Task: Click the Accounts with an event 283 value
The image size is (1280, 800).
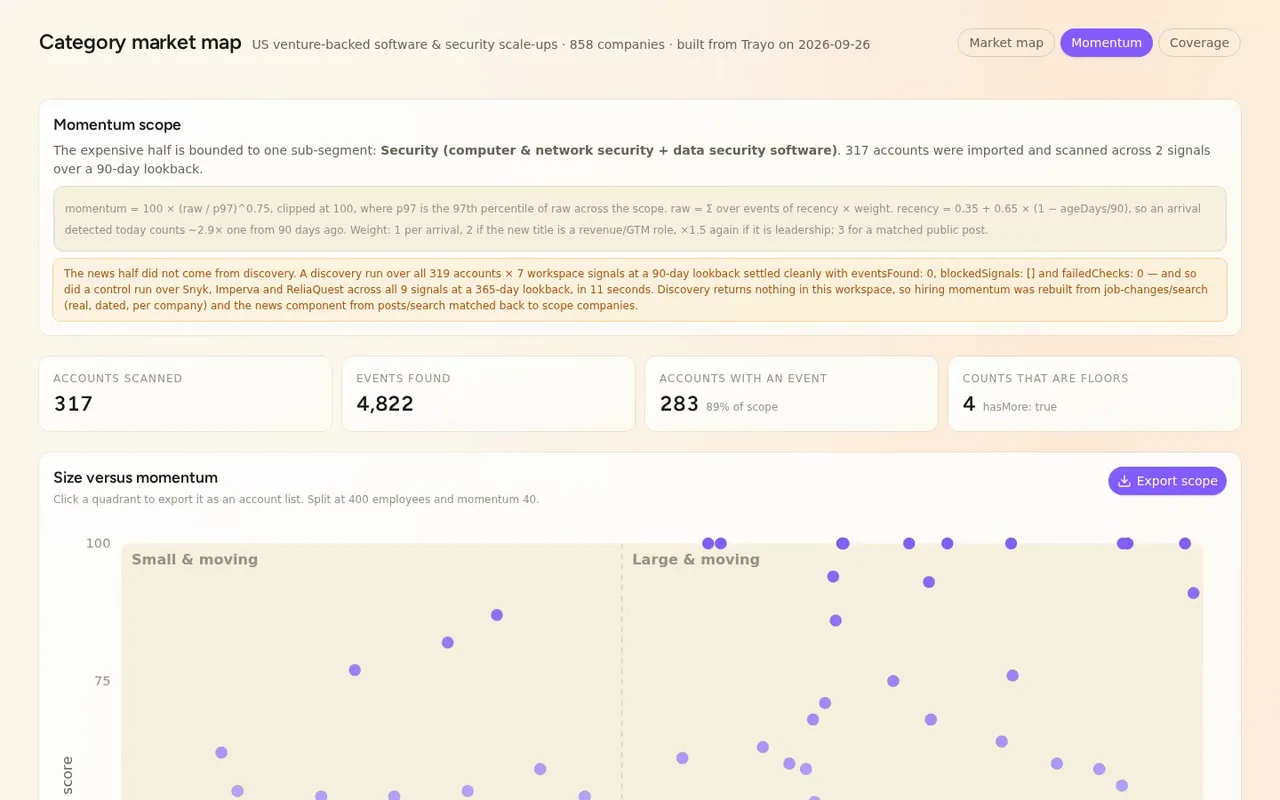Action: pyautogui.click(x=679, y=404)
